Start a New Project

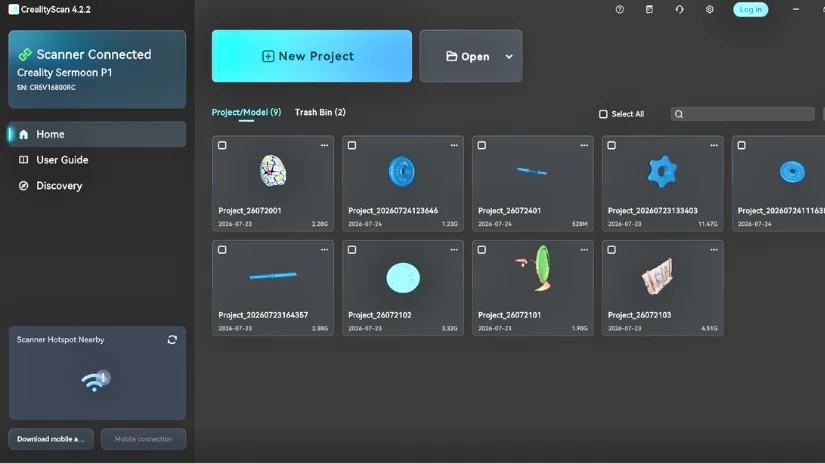pyautogui.click(x=311, y=56)
